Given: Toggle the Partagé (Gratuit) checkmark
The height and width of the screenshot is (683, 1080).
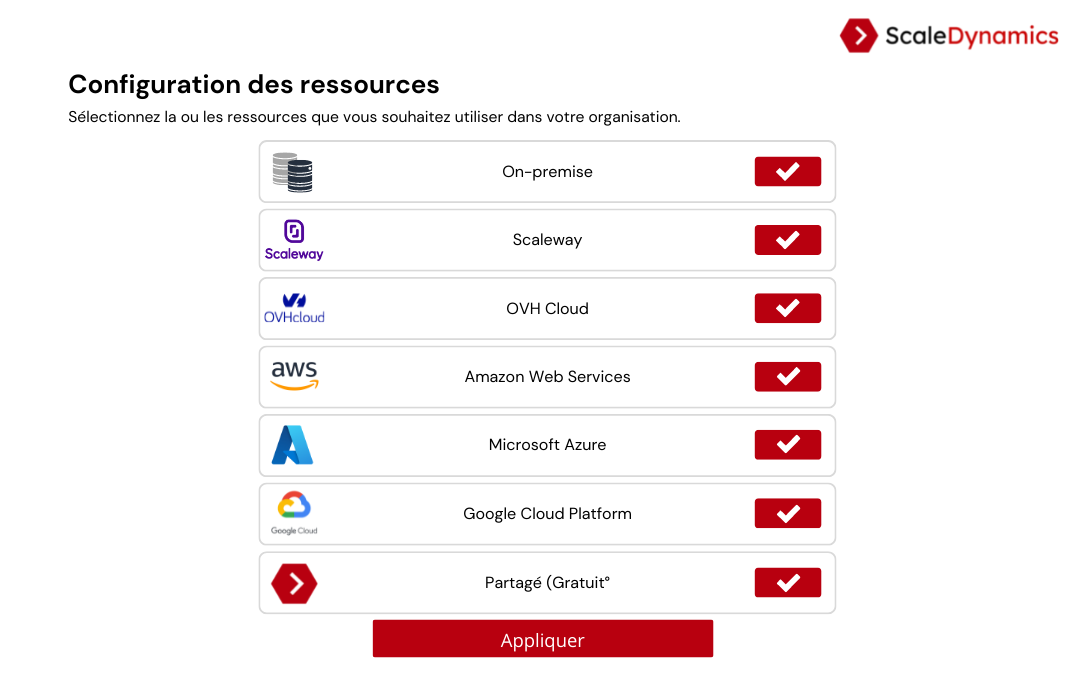Looking at the screenshot, I should [788, 582].
